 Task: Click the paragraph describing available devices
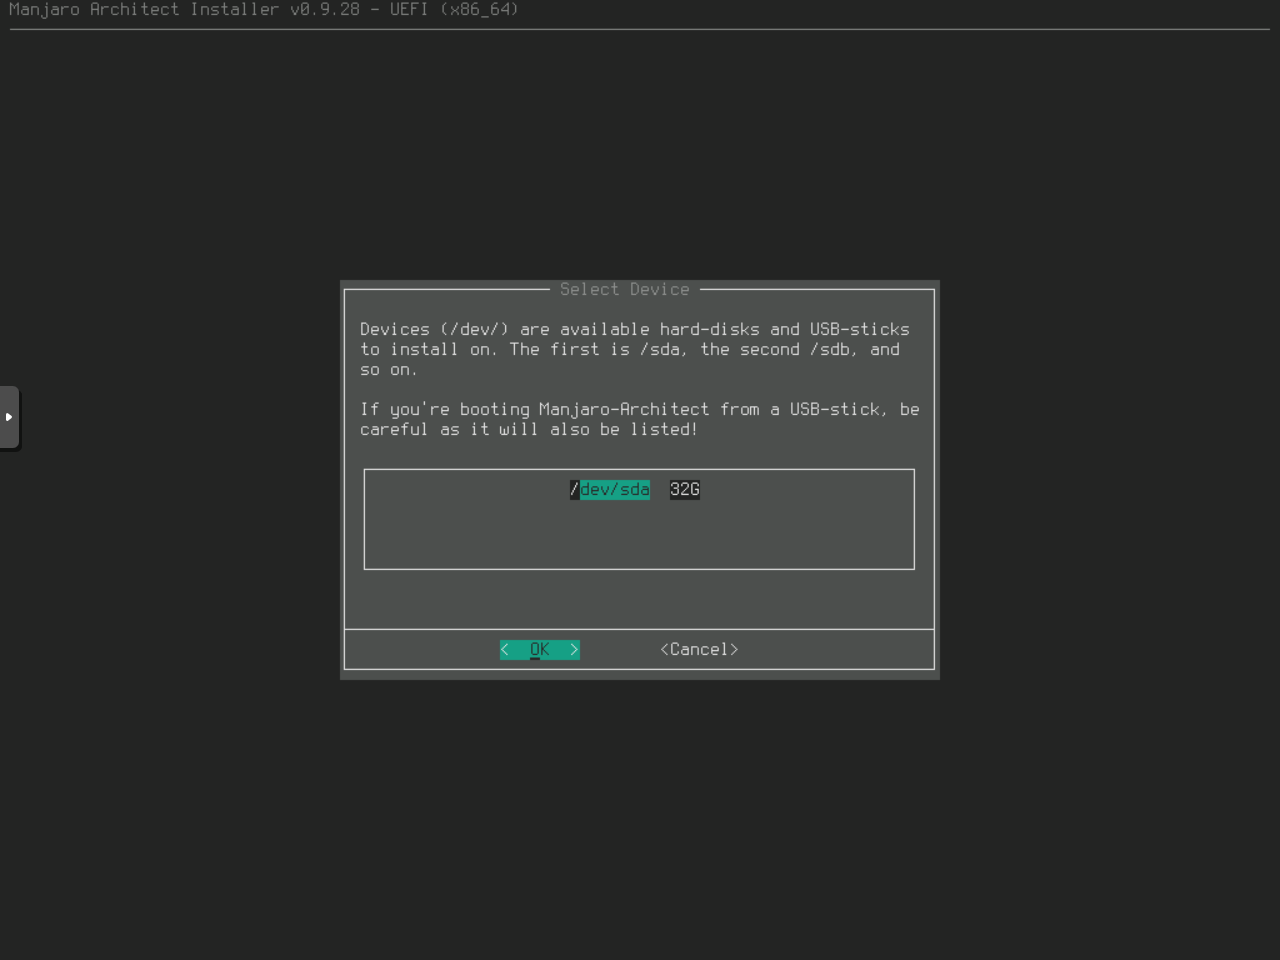634,349
